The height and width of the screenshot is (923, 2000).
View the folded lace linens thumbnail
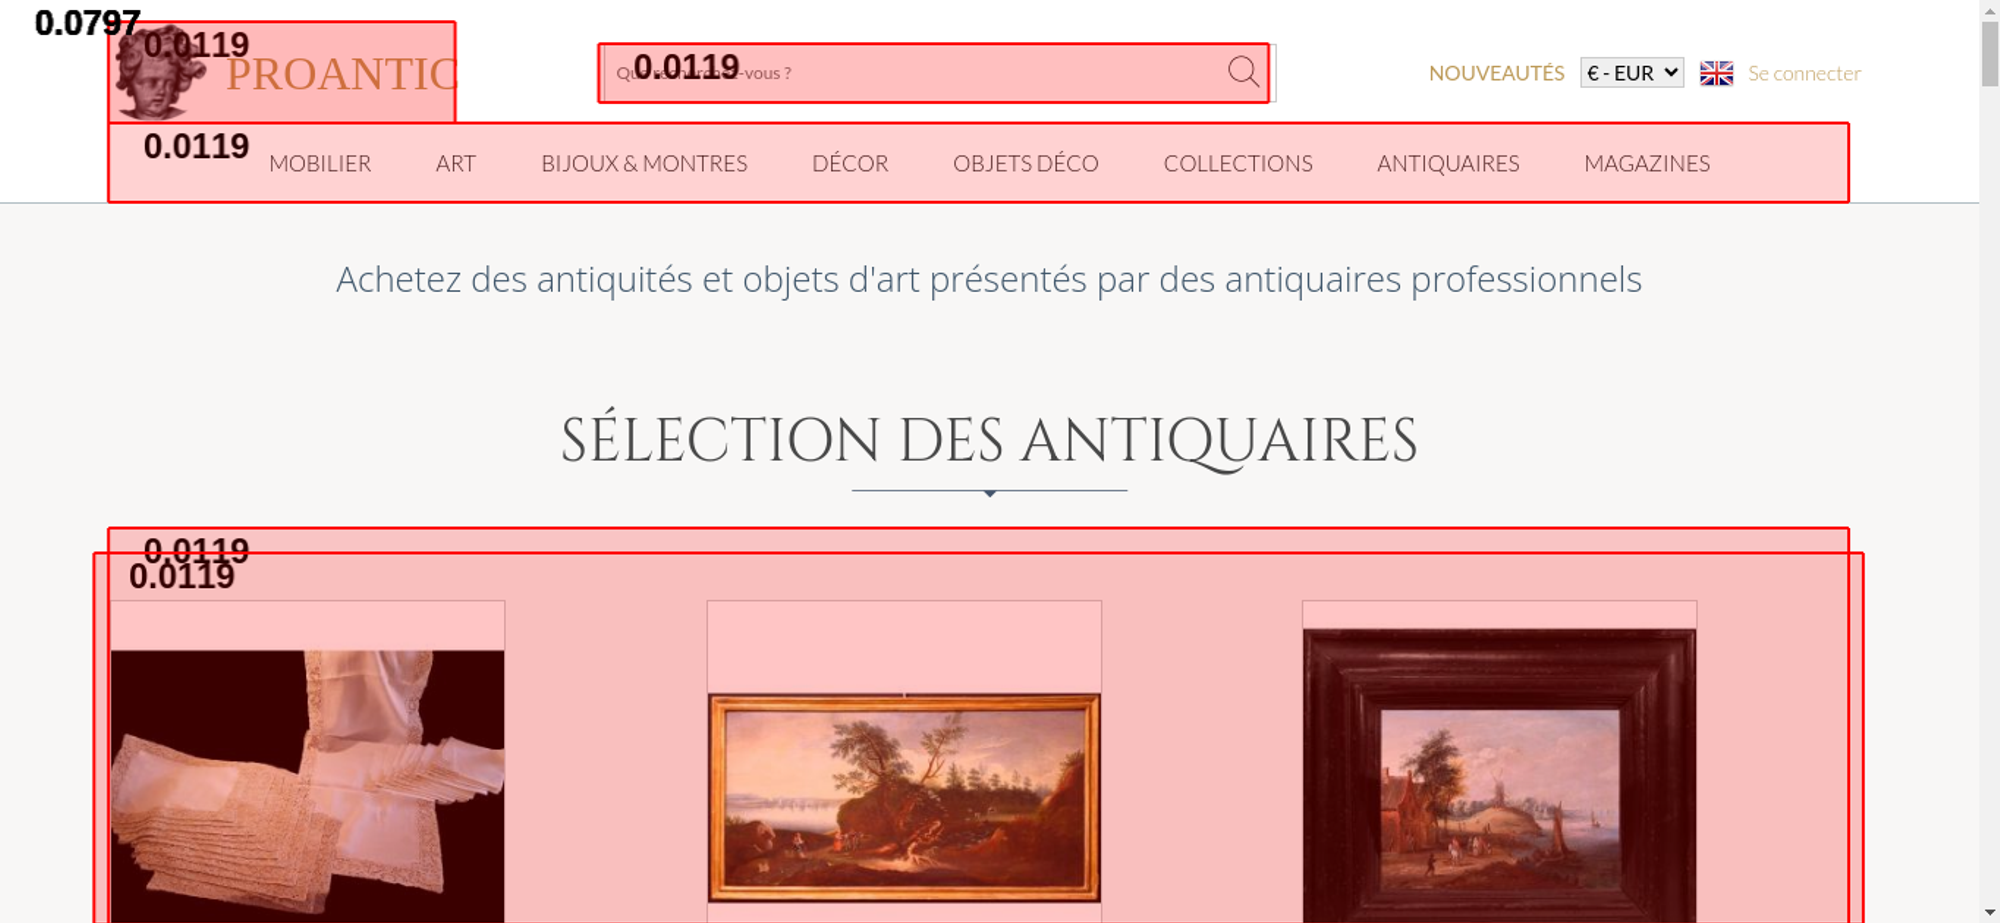(308, 786)
